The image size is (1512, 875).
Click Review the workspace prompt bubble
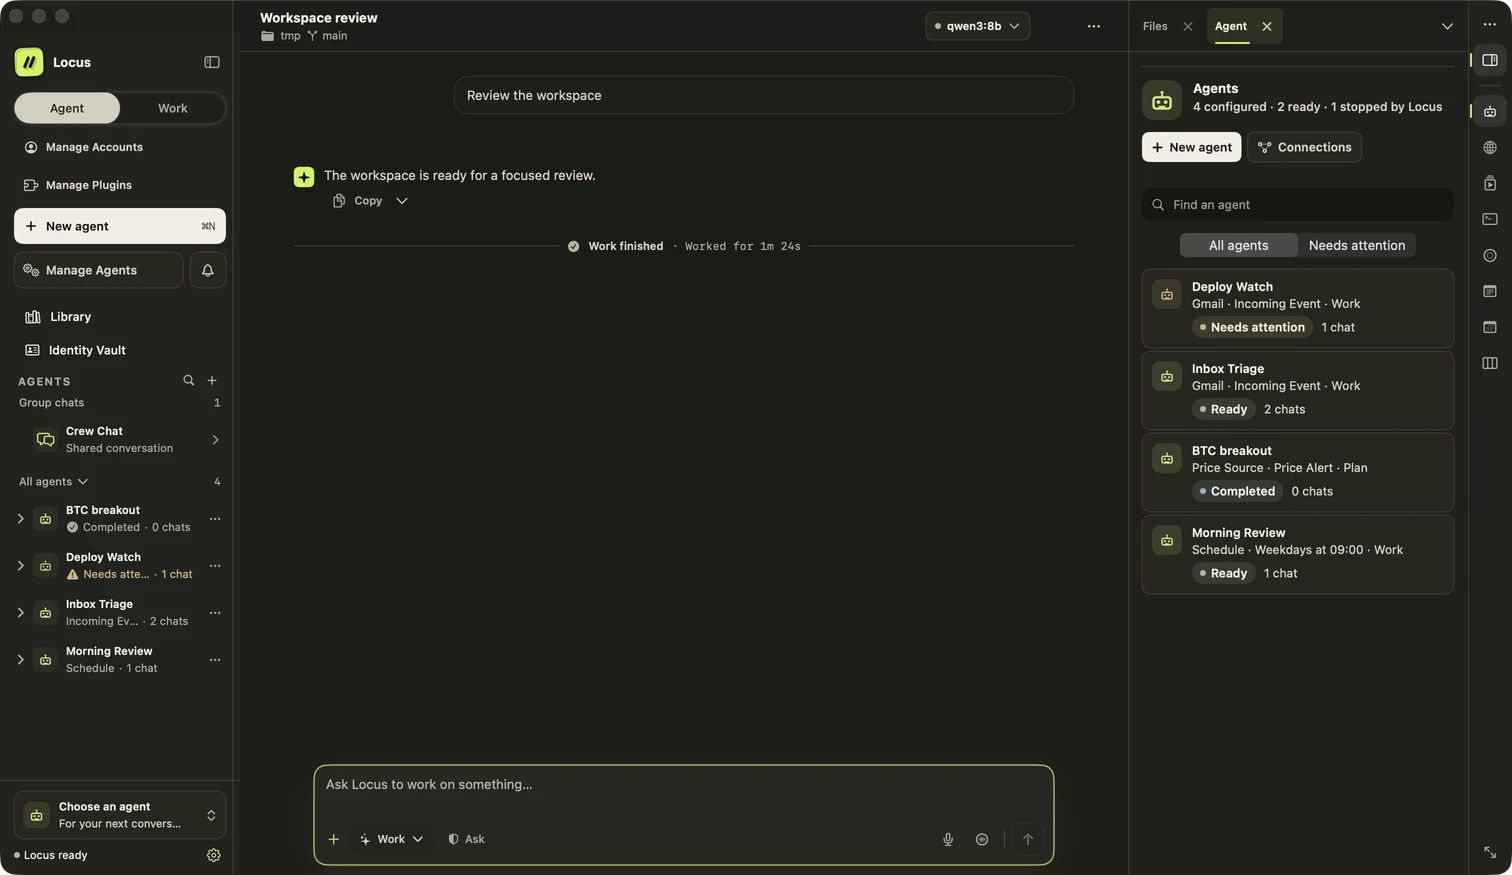point(763,95)
